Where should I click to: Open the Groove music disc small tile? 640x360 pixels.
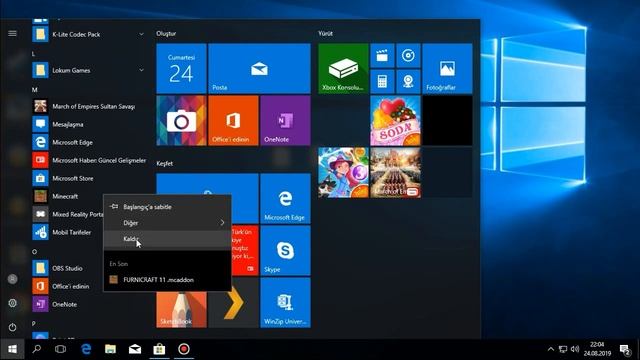408,56
